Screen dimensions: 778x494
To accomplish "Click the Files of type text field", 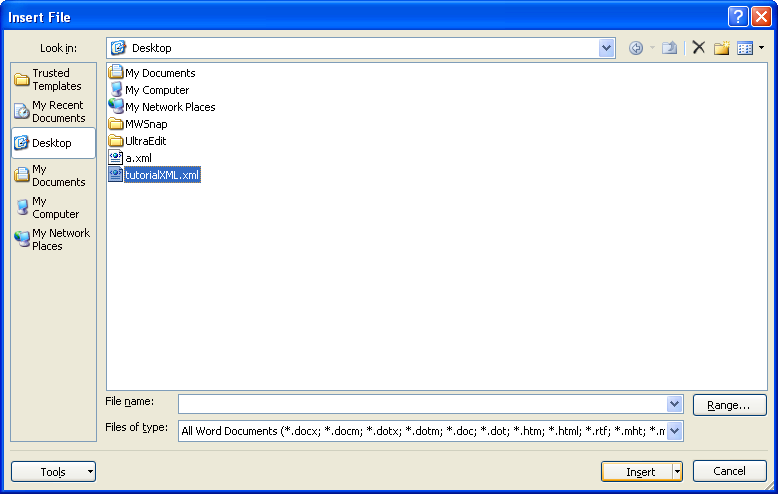I will pos(422,431).
